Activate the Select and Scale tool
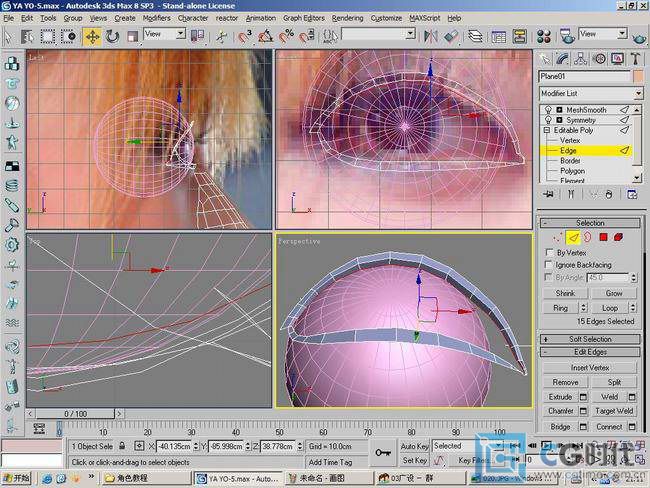650x488 pixels. [x=132, y=37]
